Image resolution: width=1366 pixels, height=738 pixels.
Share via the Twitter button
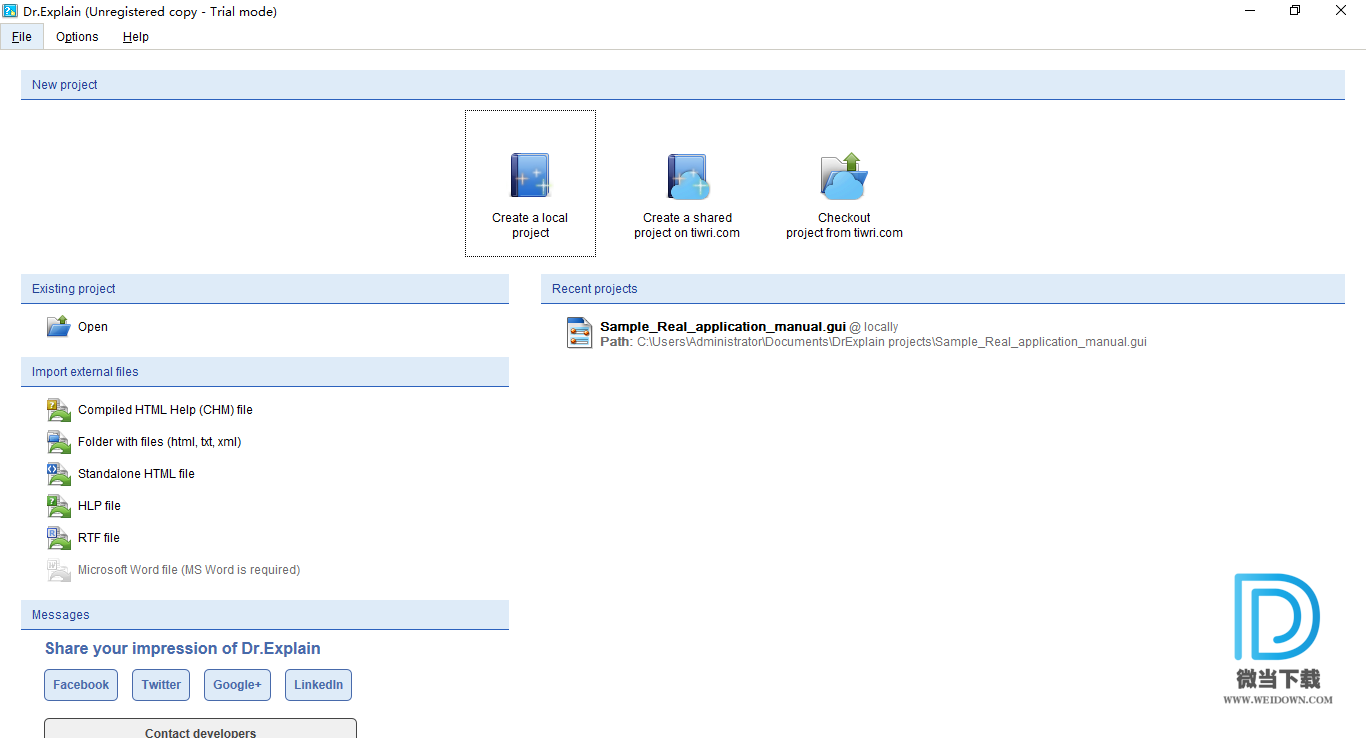(161, 685)
